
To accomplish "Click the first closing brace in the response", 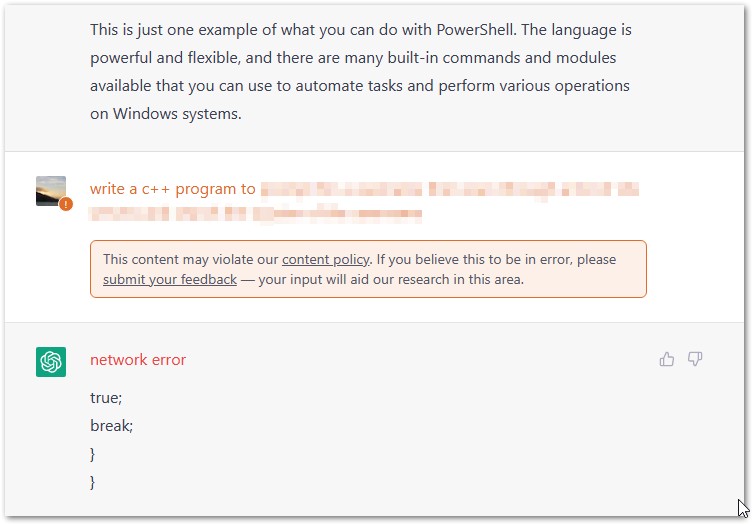I will click(x=93, y=454).
